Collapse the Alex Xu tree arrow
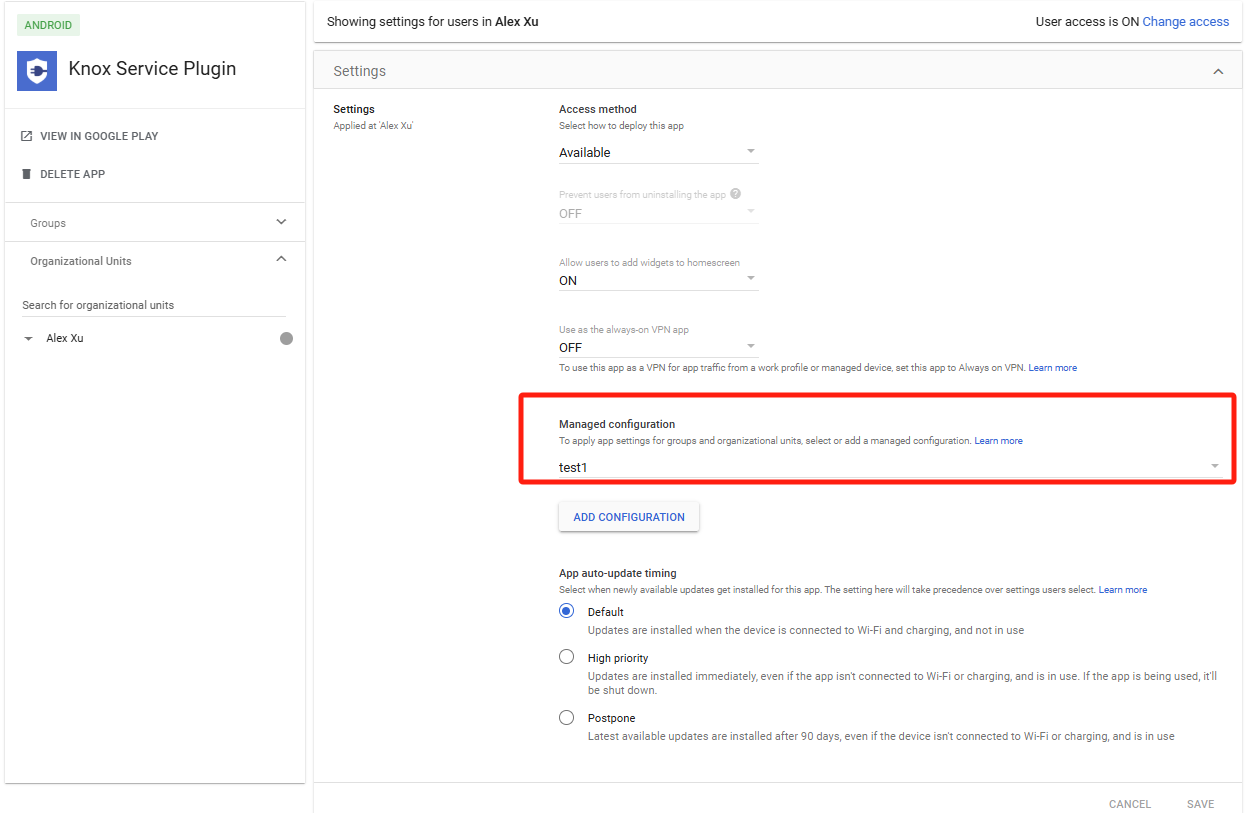The image size is (1257, 813). coord(28,339)
